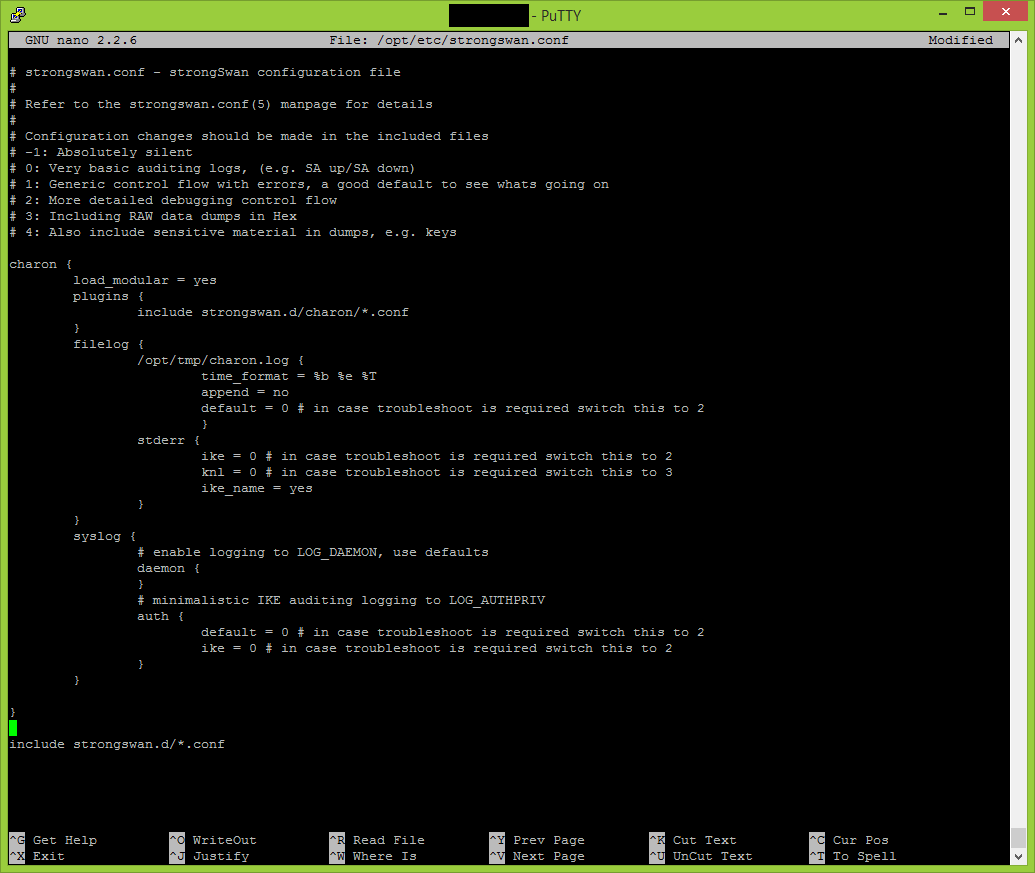The height and width of the screenshot is (873, 1035).
Task: Minimize the PuTTY window
Action: [943, 13]
